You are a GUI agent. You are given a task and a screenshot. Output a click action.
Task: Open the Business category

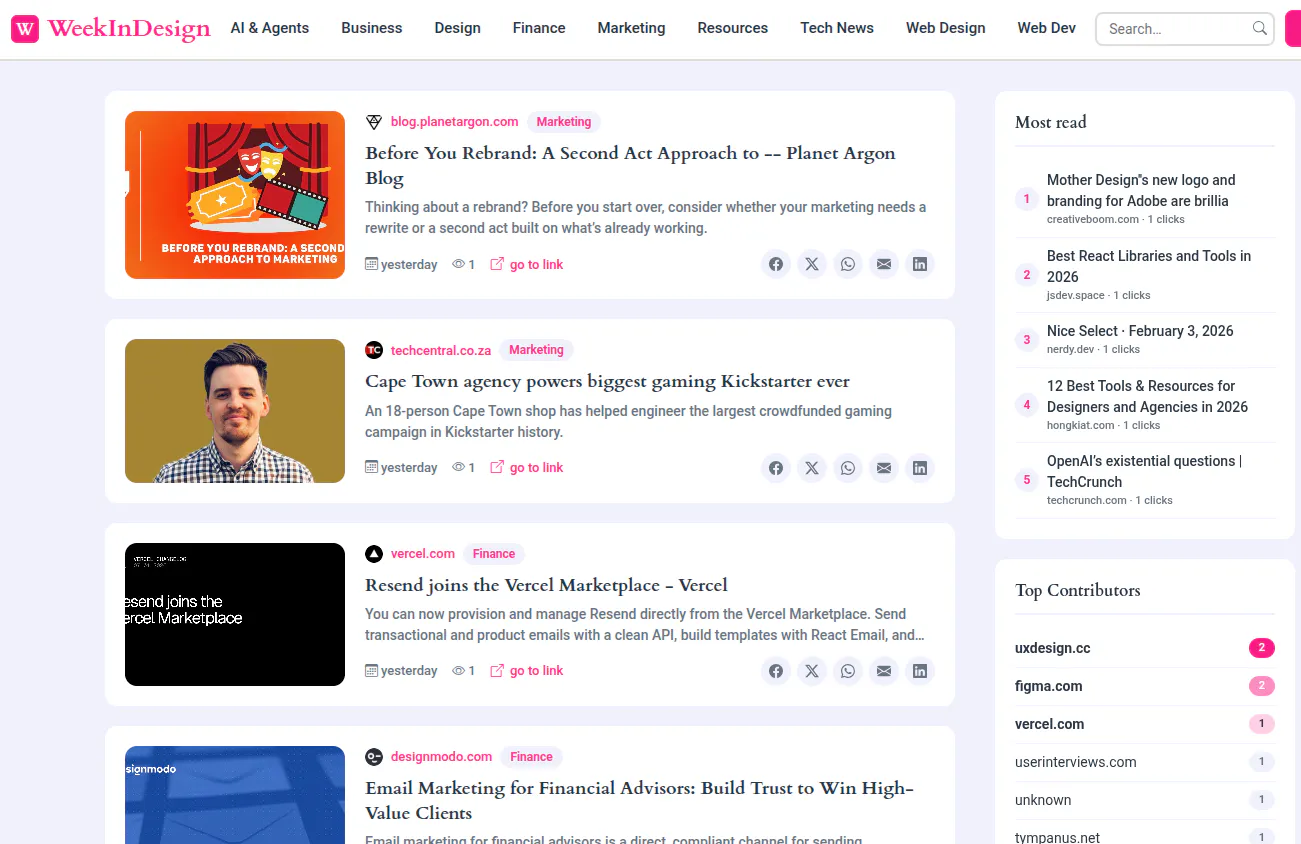[x=372, y=28]
